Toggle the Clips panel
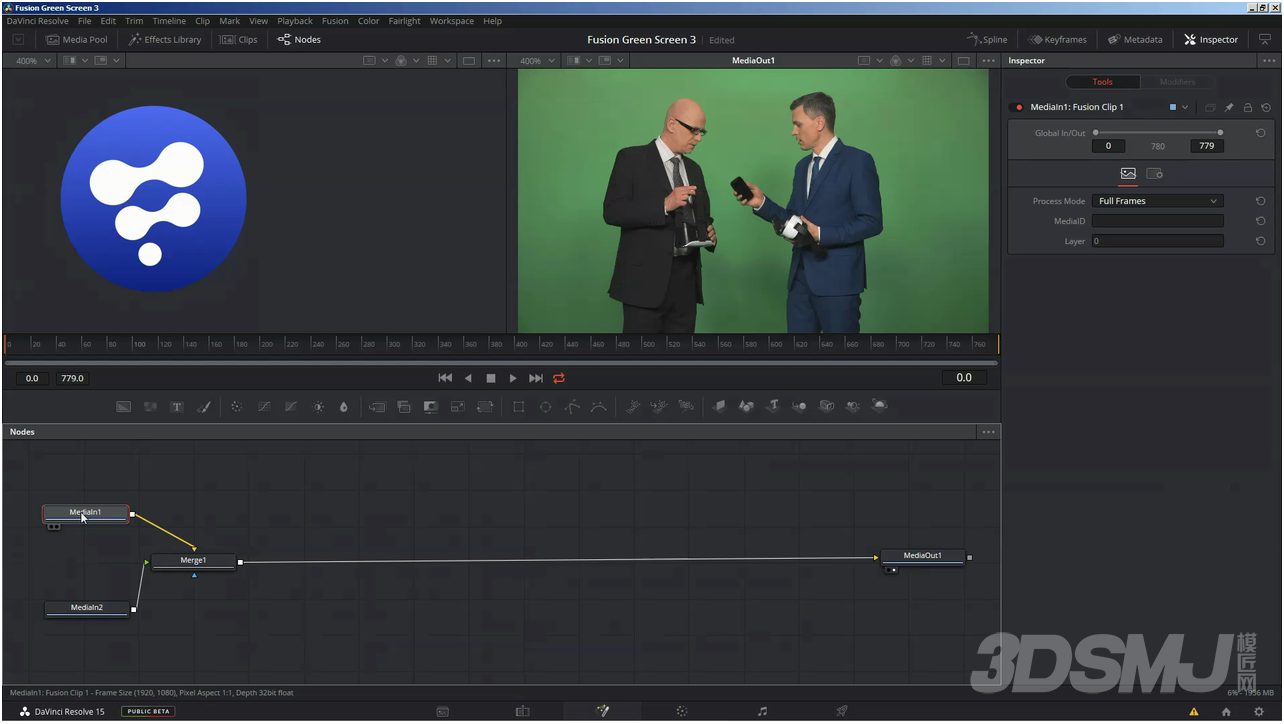1284x724 pixels. (x=238, y=40)
